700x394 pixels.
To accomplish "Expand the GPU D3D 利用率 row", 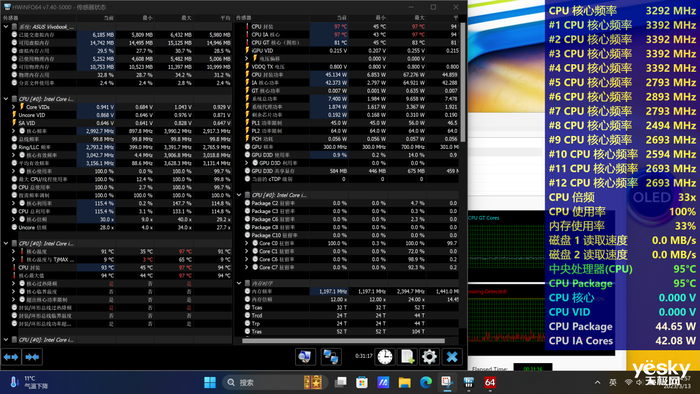I will click(x=246, y=163).
